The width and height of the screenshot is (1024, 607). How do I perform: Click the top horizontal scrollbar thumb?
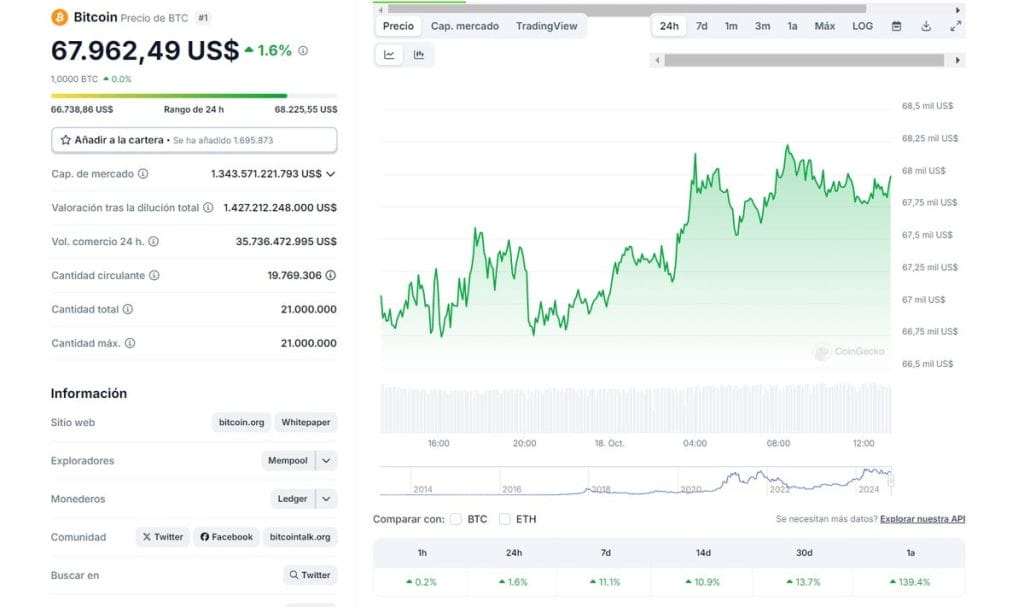627,10
